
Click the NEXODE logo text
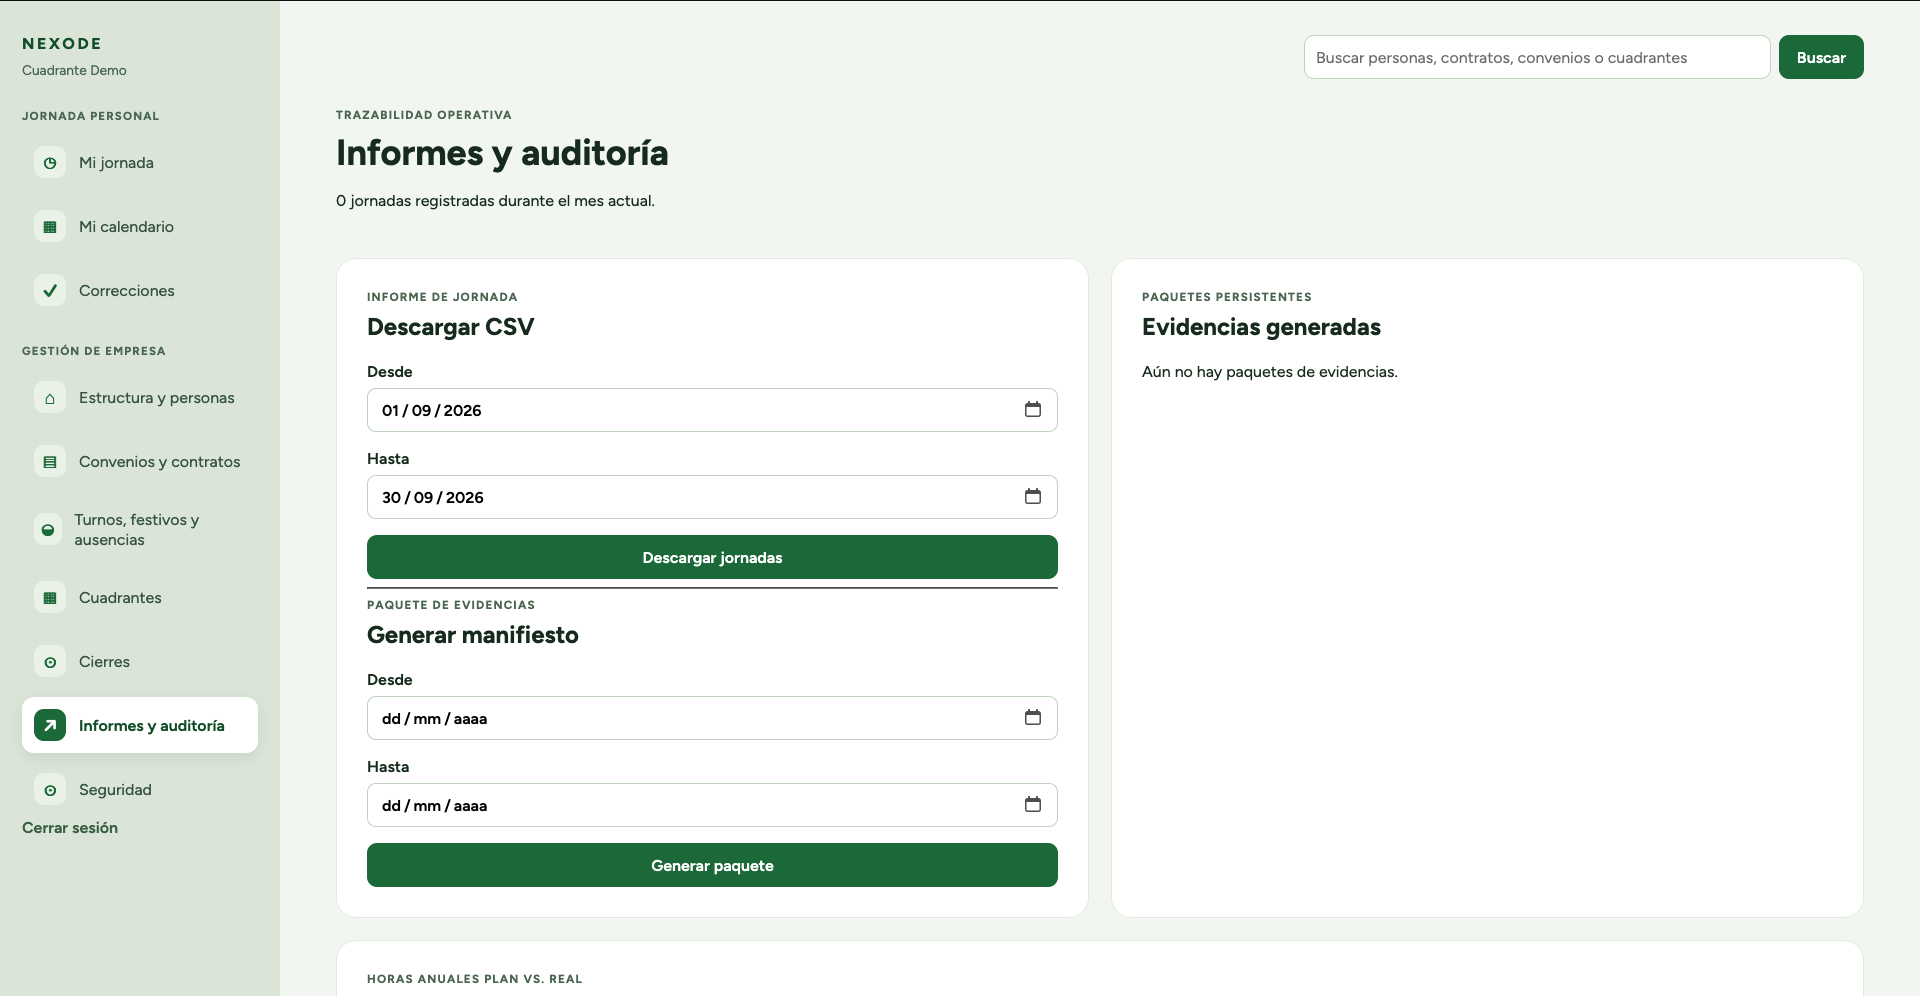click(62, 43)
